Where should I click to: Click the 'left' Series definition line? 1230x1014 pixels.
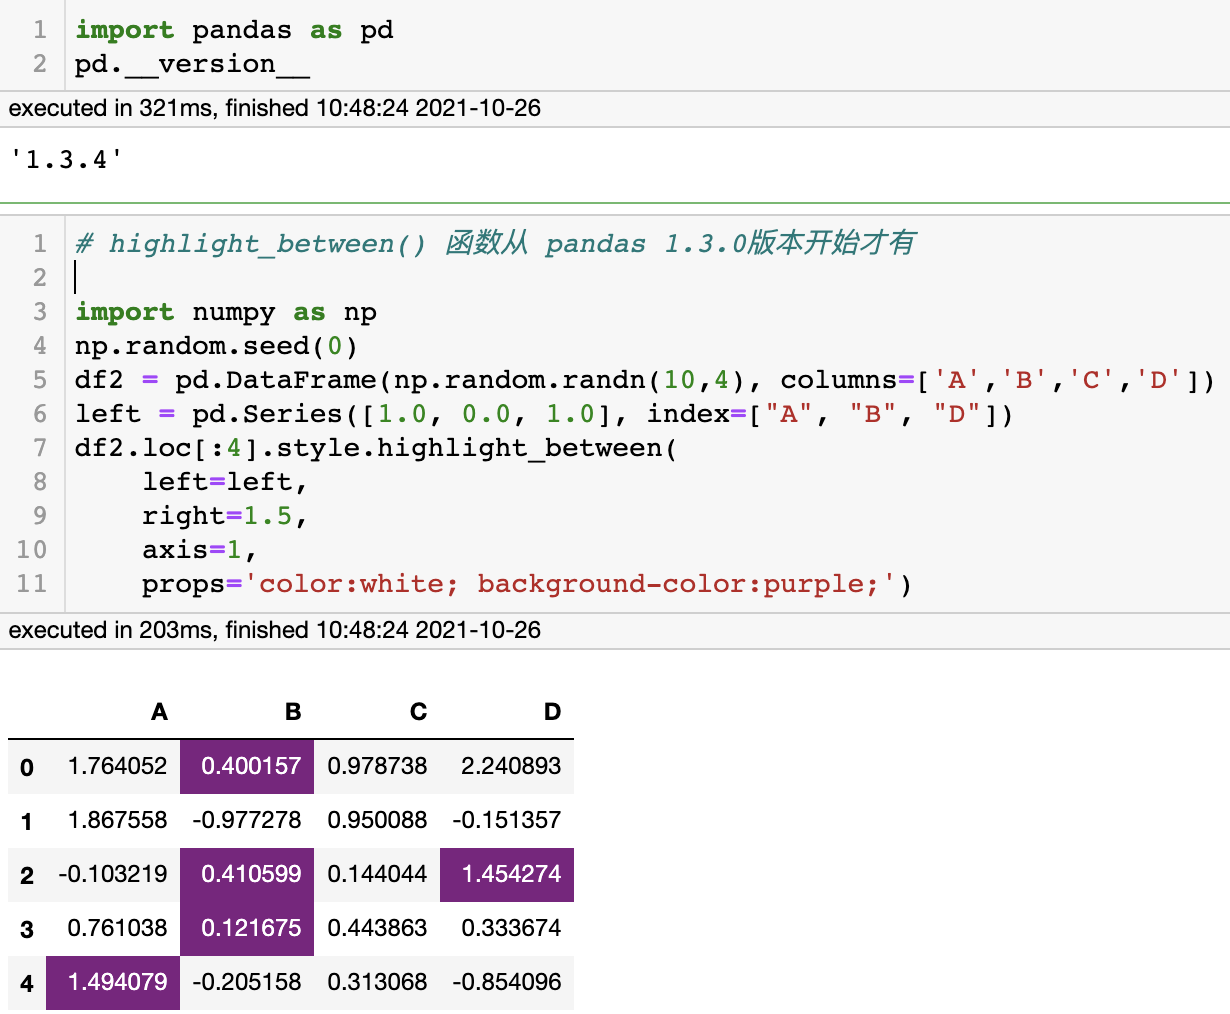[400, 413]
